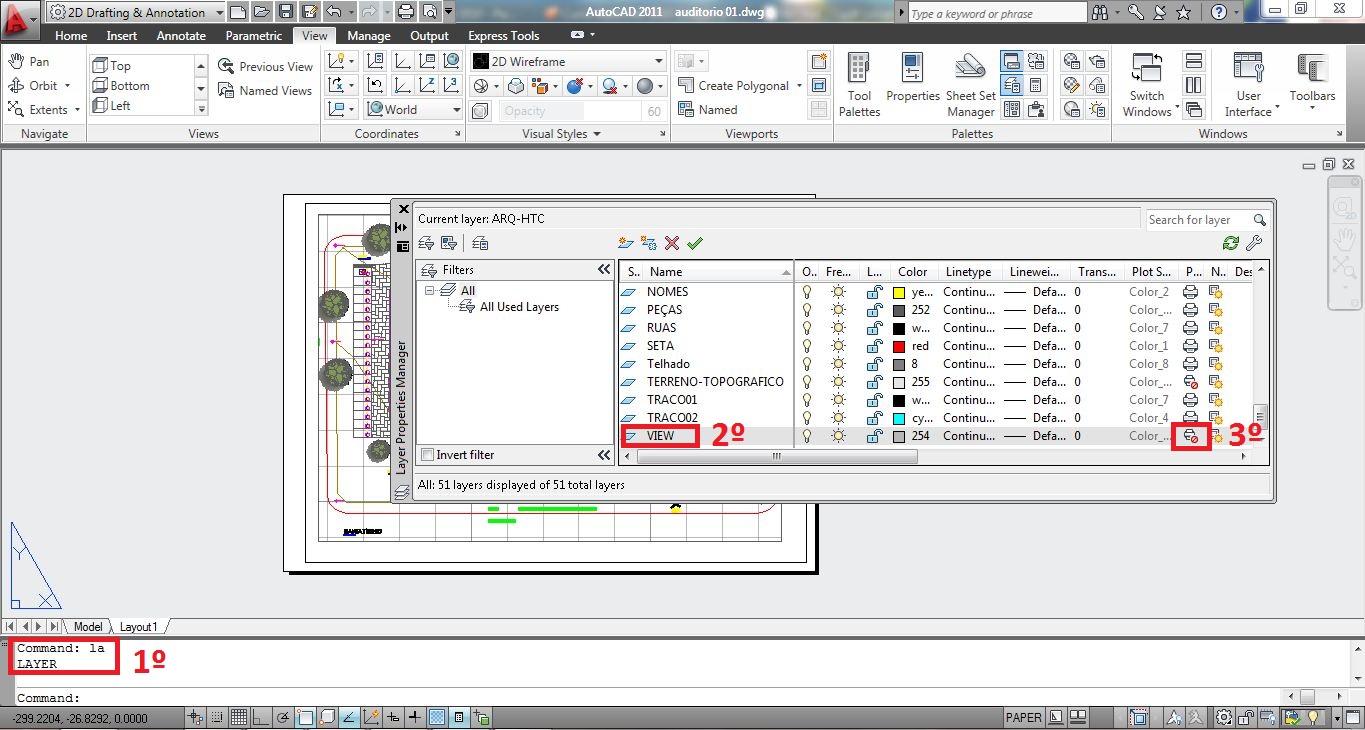1365x730 pixels.
Task: Switch to the Insert ribbon tab
Action: pyautogui.click(x=122, y=36)
